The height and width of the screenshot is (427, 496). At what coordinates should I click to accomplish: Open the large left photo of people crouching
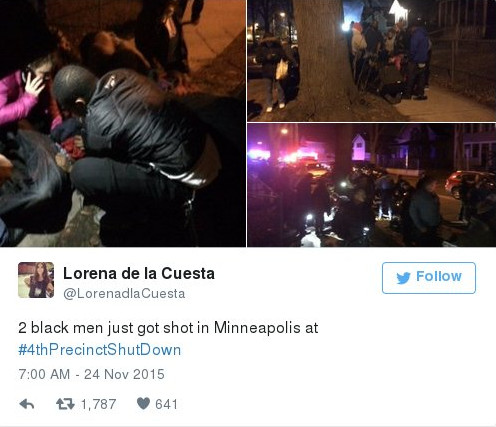coord(123,123)
